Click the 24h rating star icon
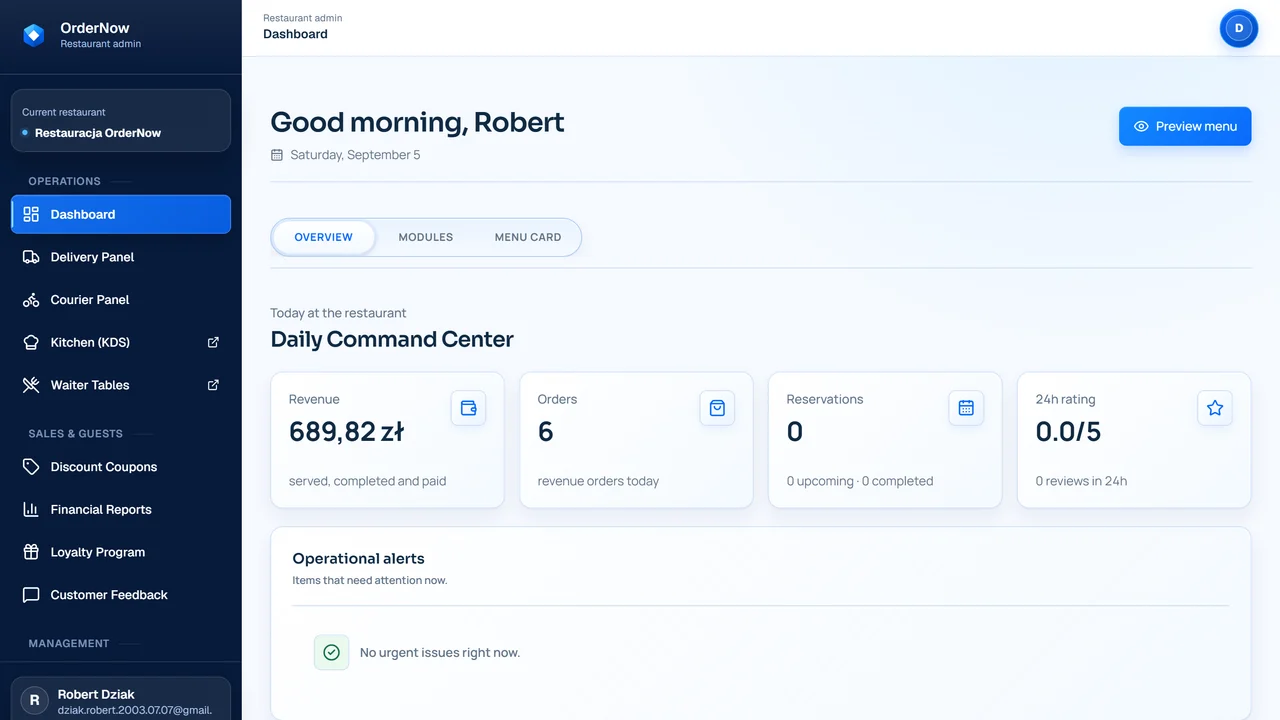Image resolution: width=1280 pixels, height=720 pixels. tap(1215, 408)
